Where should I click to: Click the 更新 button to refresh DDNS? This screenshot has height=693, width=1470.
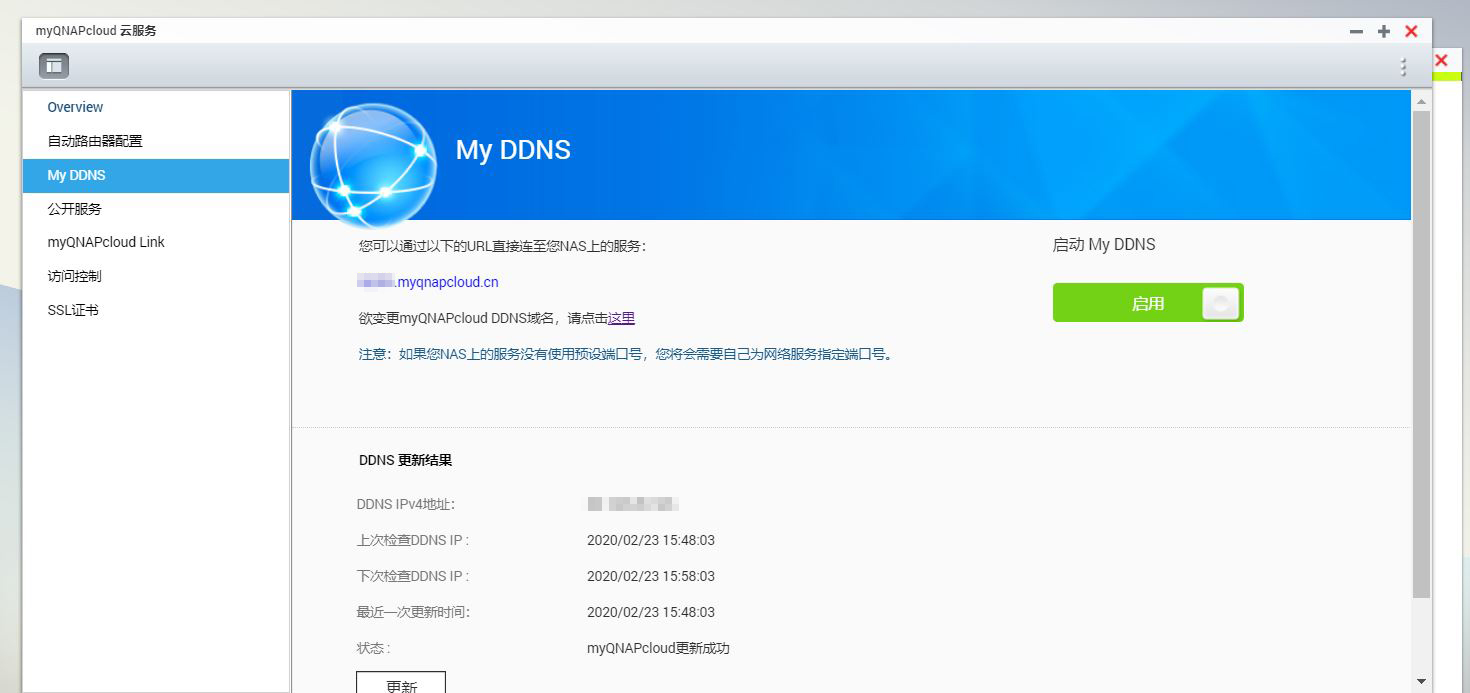[401, 683]
